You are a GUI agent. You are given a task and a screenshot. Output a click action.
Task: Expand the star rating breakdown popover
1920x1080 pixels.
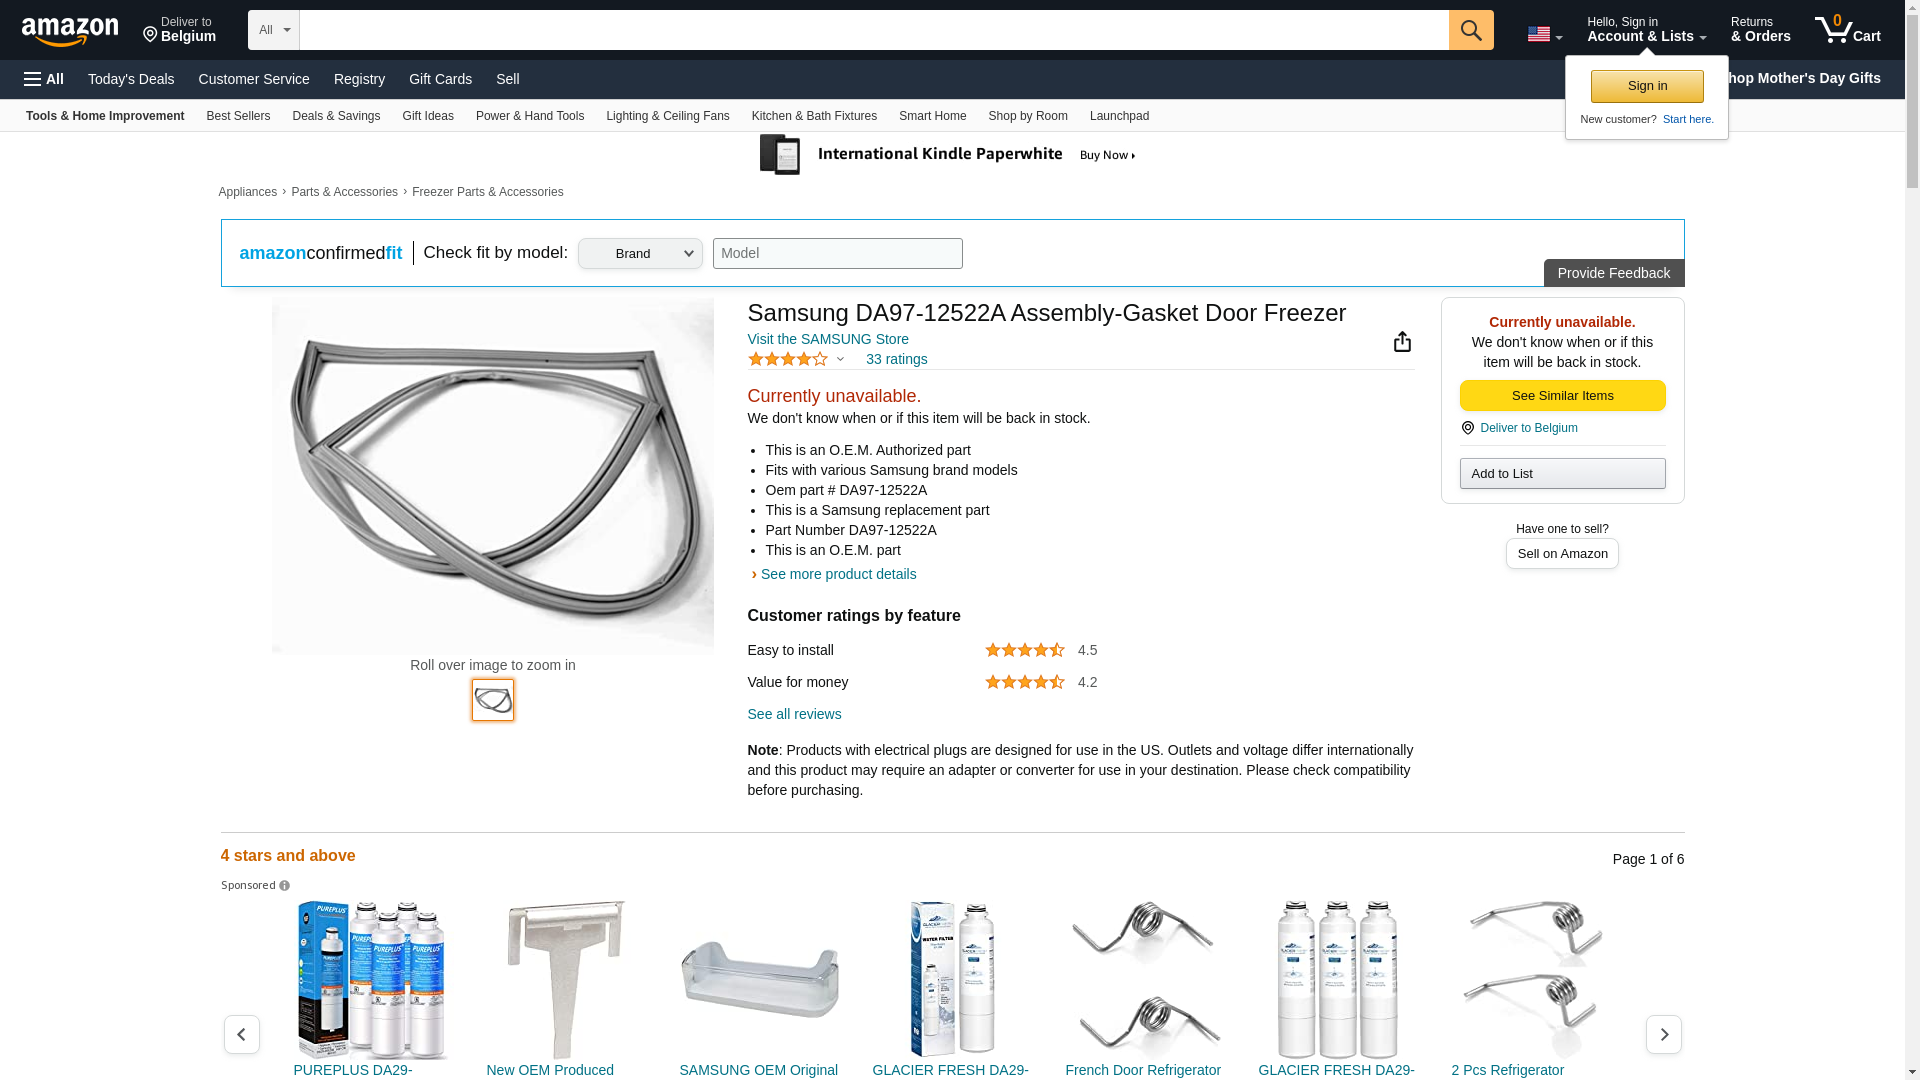pyautogui.click(x=840, y=359)
